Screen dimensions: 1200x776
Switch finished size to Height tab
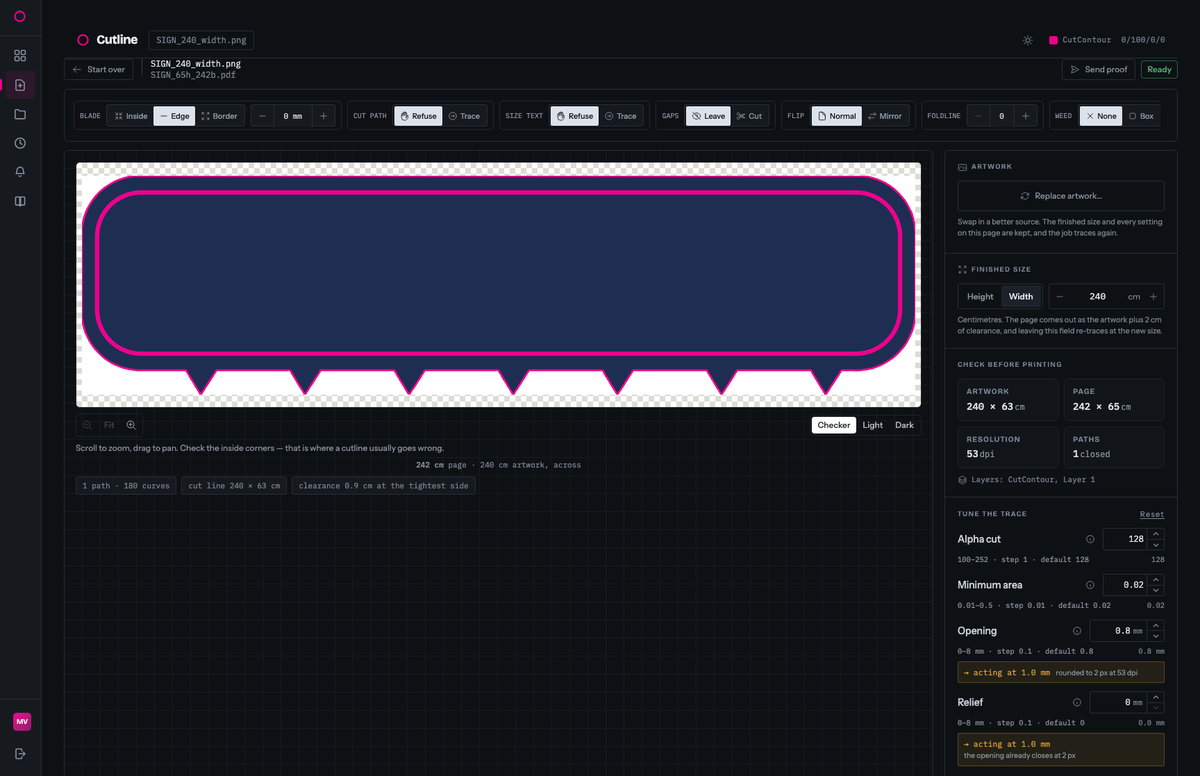(980, 296)
